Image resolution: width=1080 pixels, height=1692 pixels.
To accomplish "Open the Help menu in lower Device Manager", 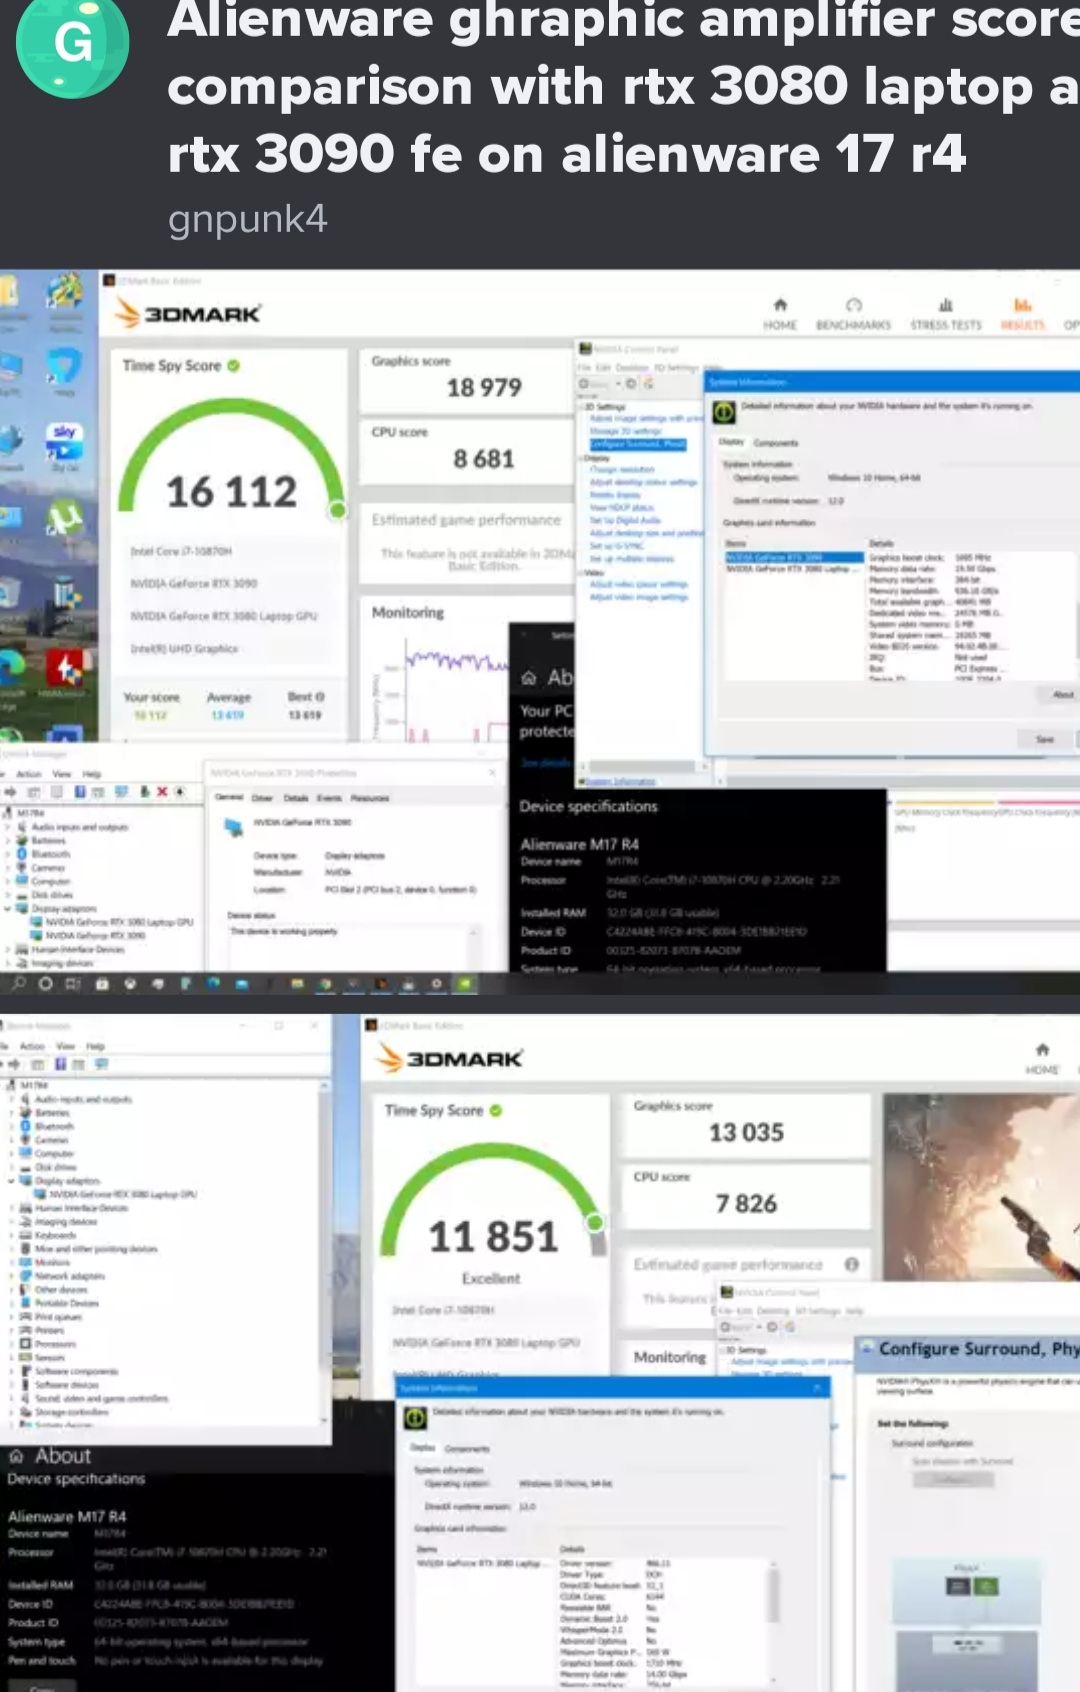I will click(95, 1046).
